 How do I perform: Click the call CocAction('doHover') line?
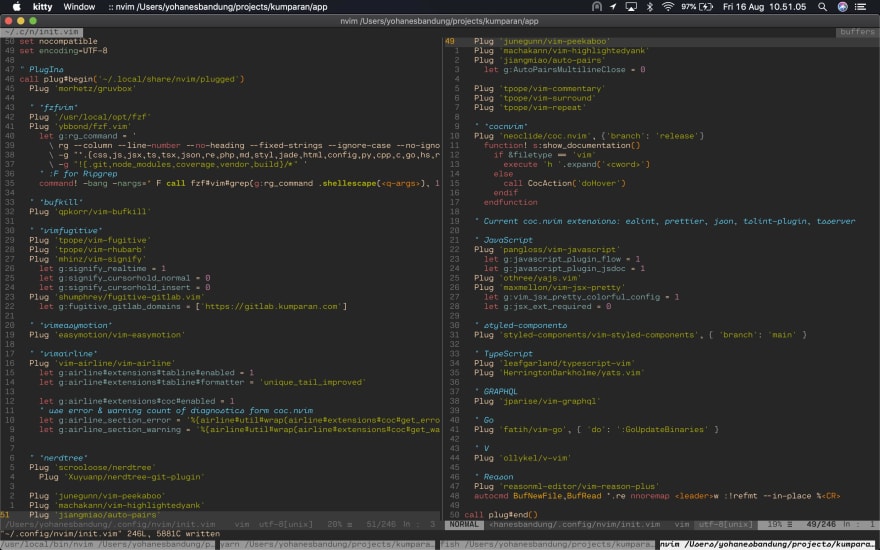(x=564, y=184)
